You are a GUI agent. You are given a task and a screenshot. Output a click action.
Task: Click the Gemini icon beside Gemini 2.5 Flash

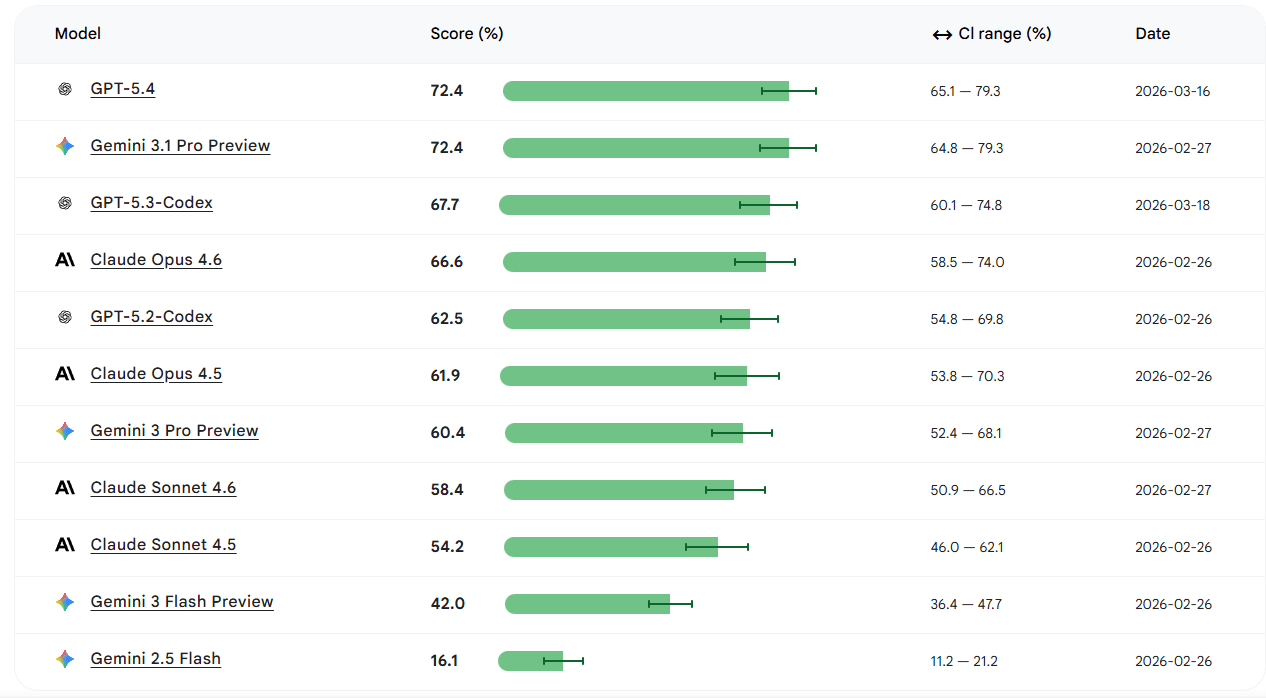pyautogui.click(x=65, y=659)
